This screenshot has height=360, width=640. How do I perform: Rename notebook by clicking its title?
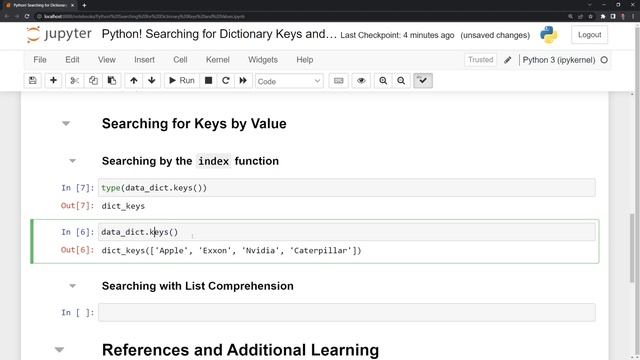click(219, 34)
